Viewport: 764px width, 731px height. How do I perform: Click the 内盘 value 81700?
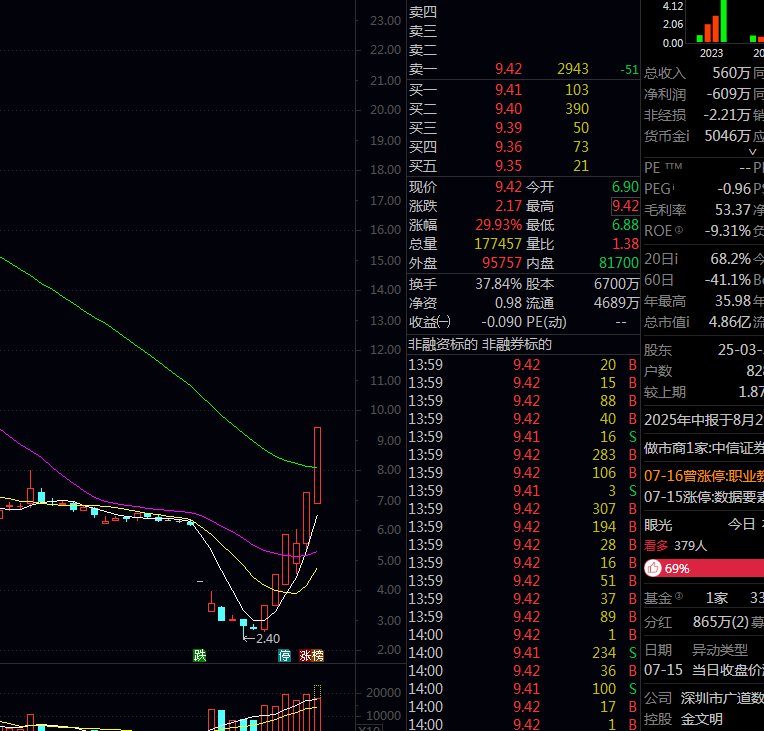[619, 263]
